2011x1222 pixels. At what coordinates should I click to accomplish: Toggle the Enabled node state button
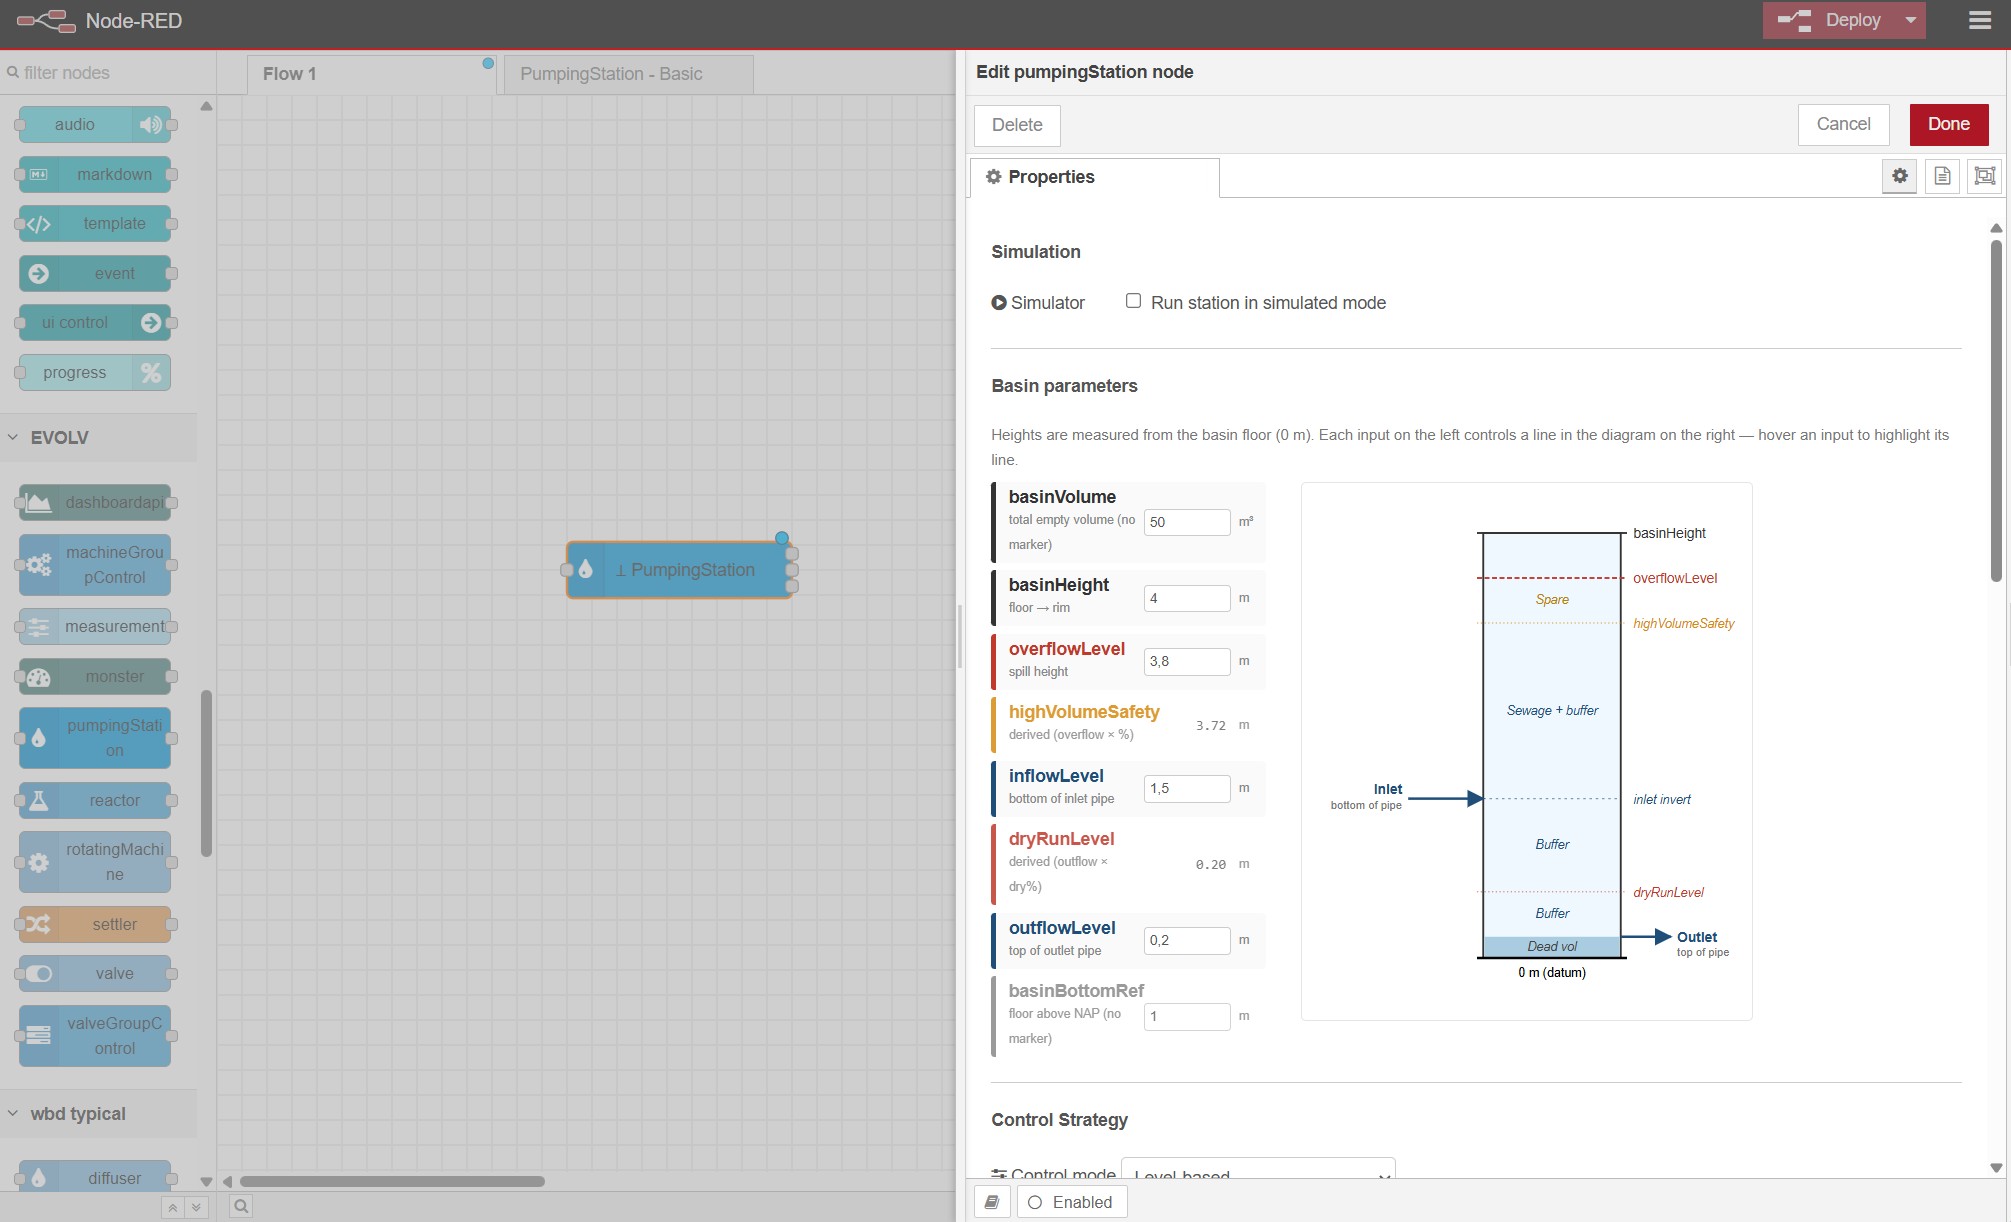point(1072,1202)
